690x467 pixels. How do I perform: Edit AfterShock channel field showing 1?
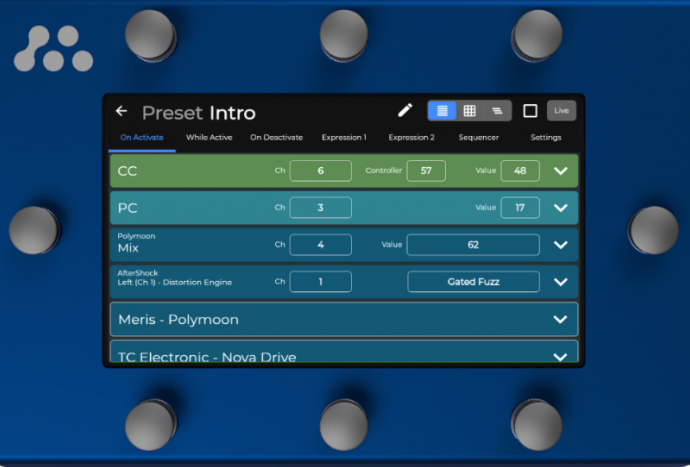click(x=320, y=282)
